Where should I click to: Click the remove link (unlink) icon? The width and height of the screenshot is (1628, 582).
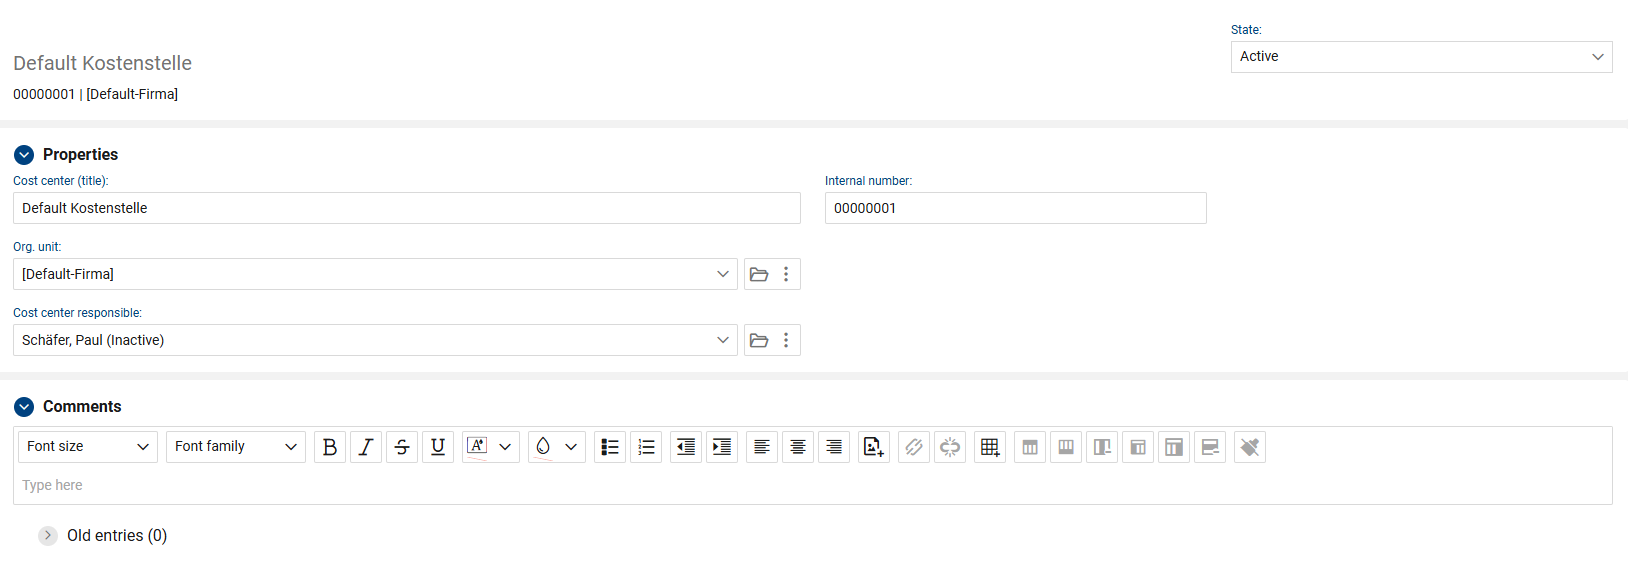[x=950, y=447]
